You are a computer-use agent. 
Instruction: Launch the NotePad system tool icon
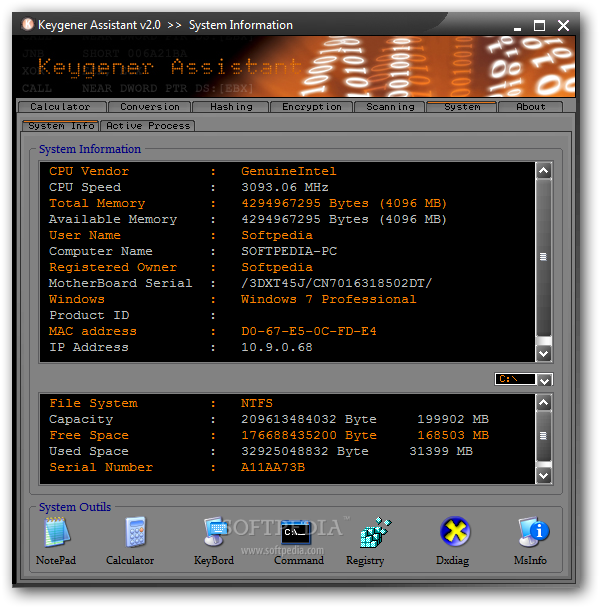pyautogui.click(x=57, y=531)
